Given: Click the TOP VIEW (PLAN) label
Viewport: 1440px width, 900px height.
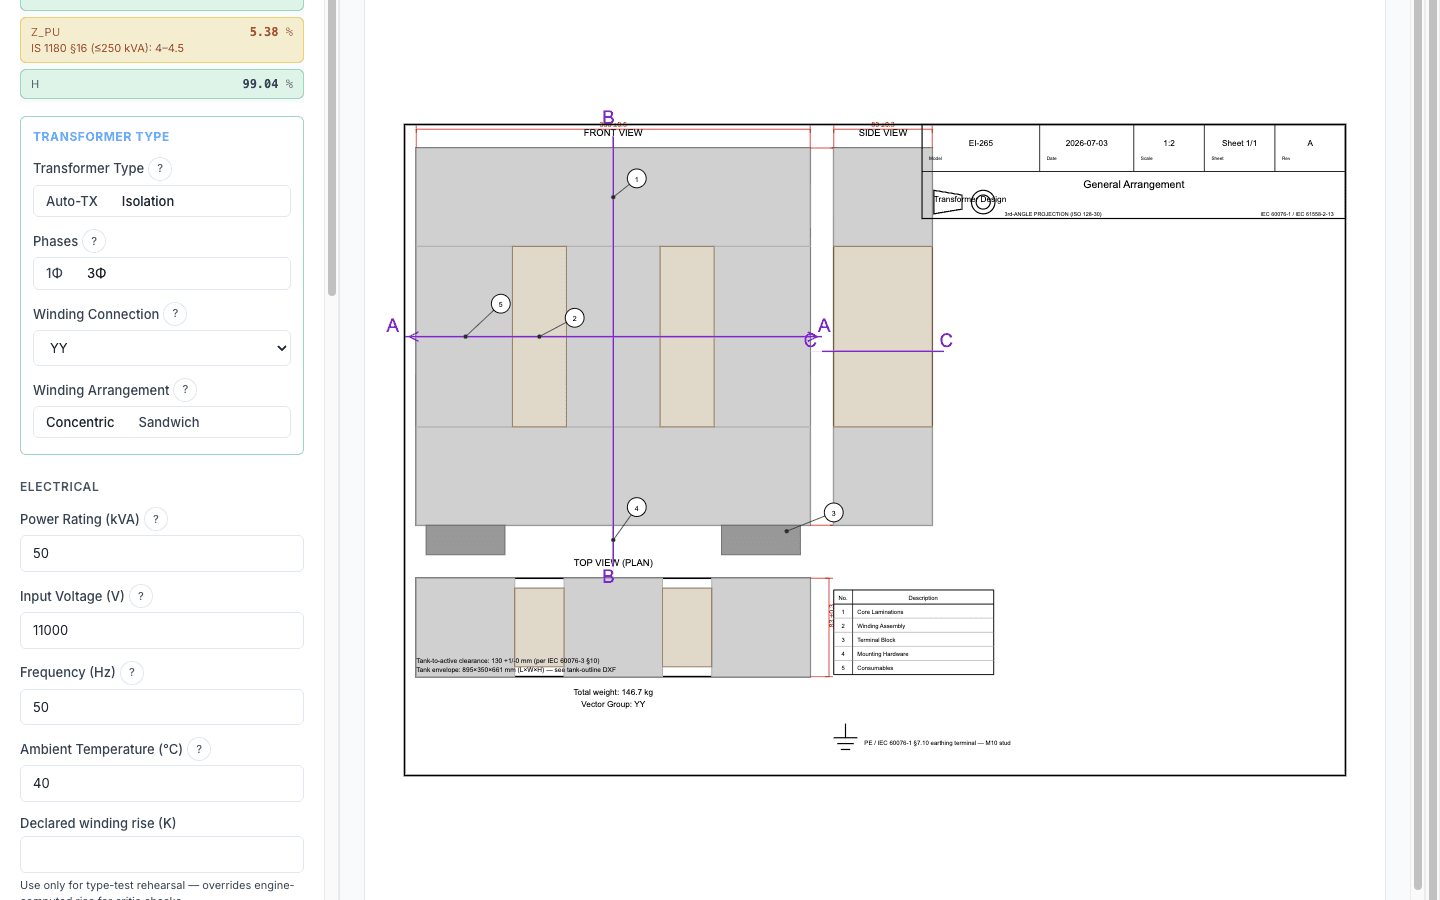Looking at the screenshot, I should [x=613, y=563].
